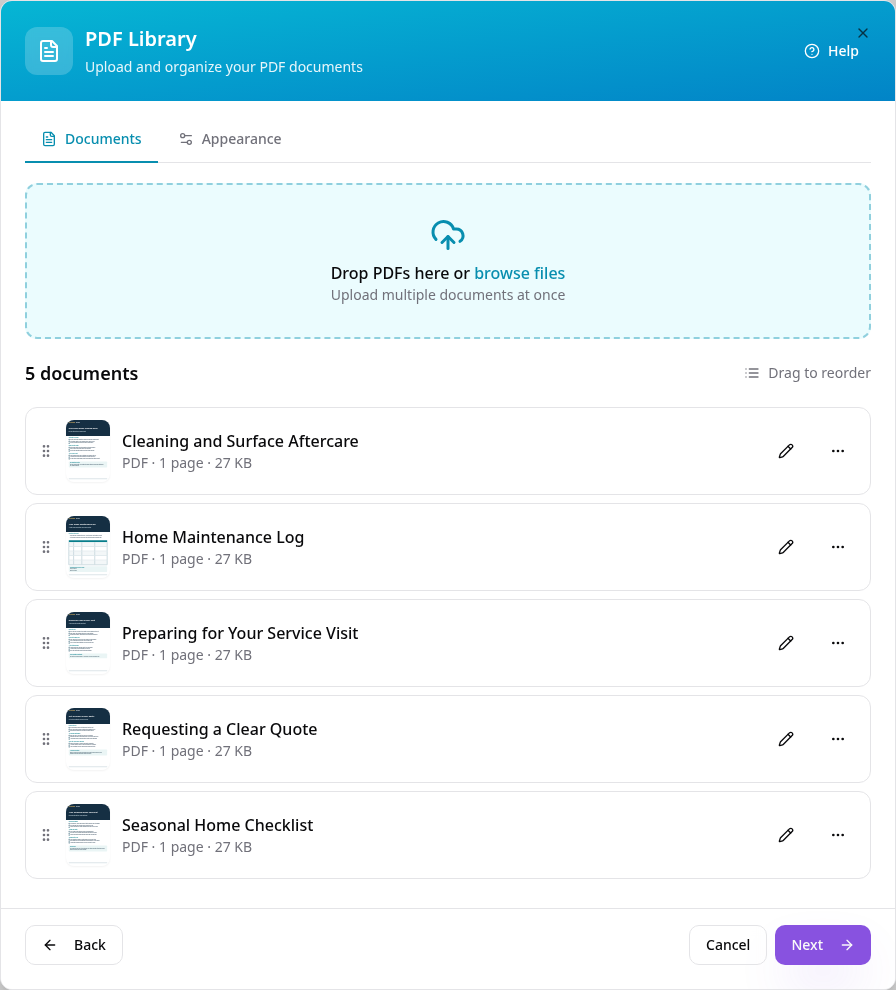Select the Cleaning and Surface Aftercare title
Screen dimensions: 896x990
[240, 441]
